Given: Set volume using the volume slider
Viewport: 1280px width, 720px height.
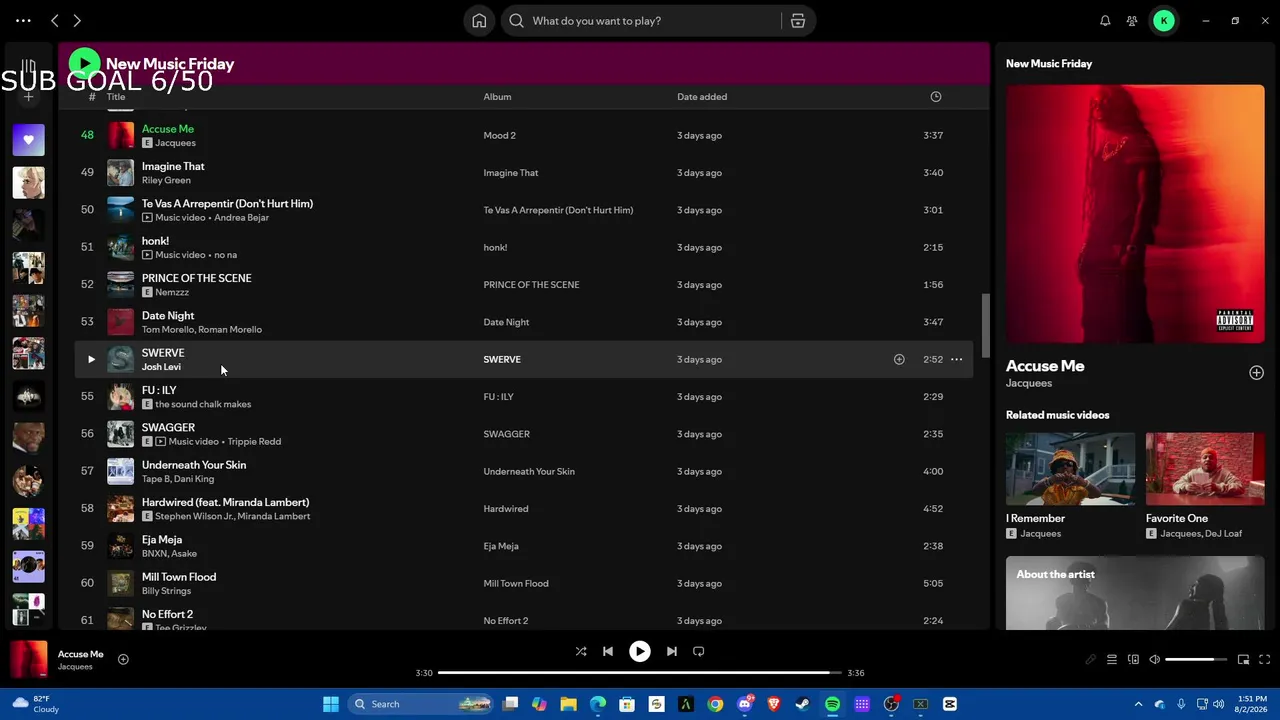Looking at the screenshot, I should [1196, 659].
